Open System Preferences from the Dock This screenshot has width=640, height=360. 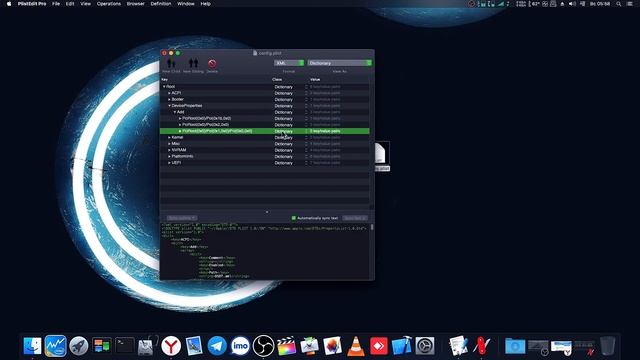tap(425, 346)
